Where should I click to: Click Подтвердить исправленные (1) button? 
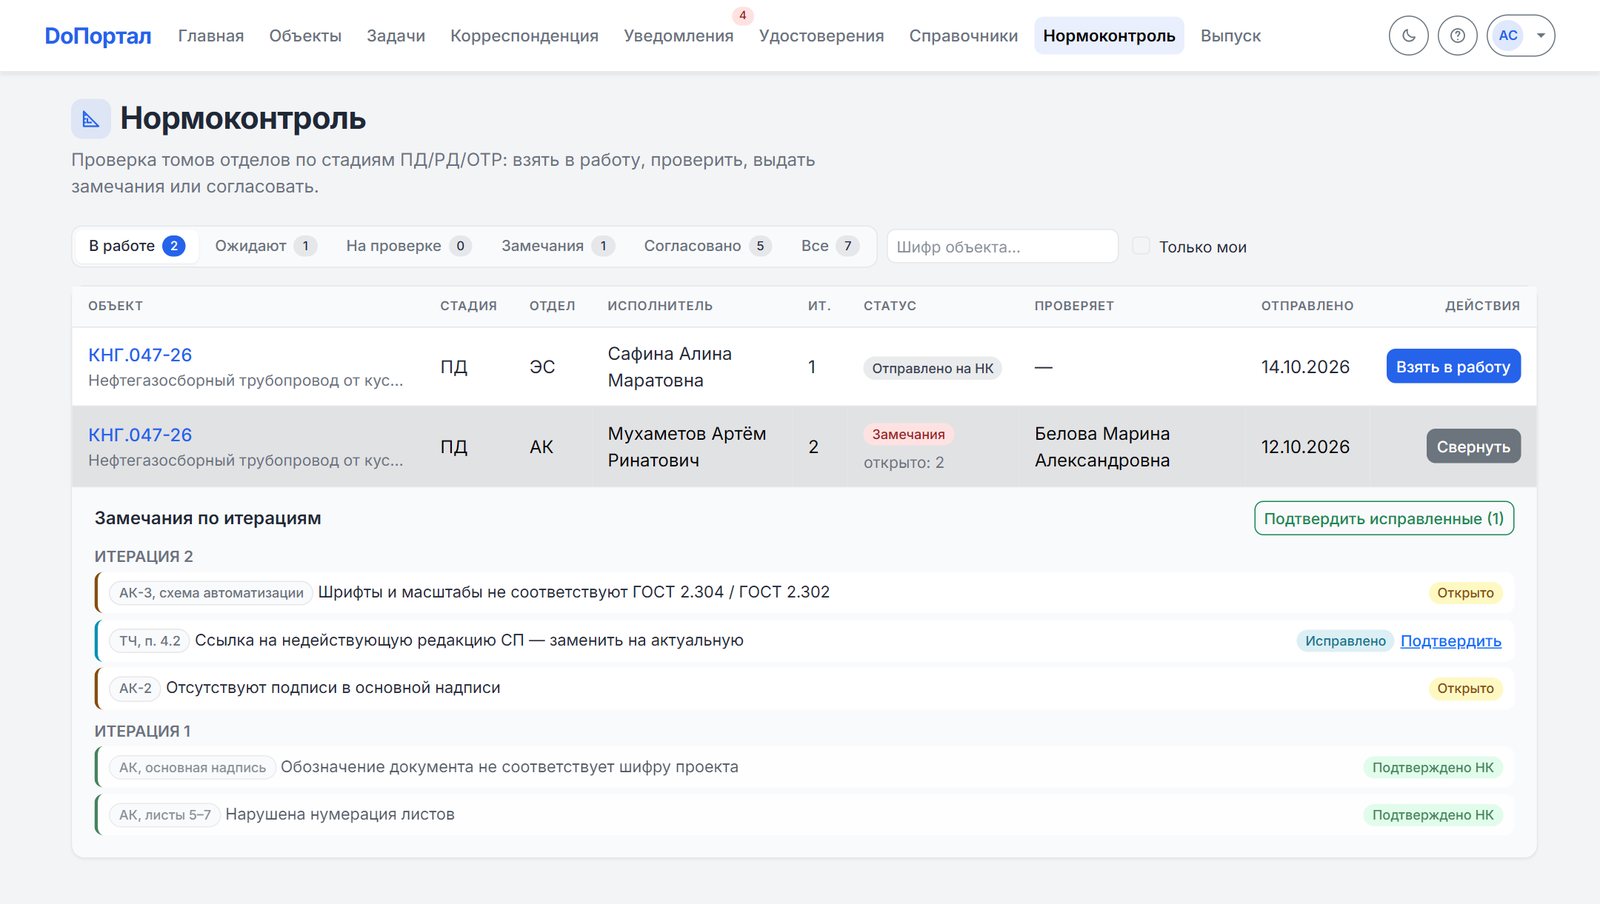tap(1384, 518)
